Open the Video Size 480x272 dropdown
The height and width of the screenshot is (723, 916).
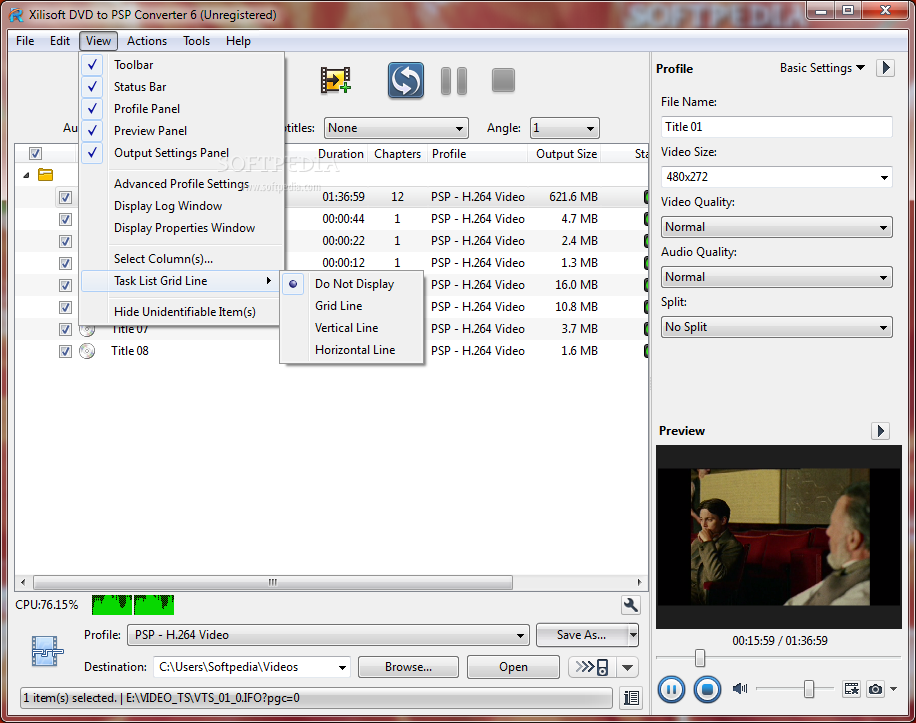point(776,176)
